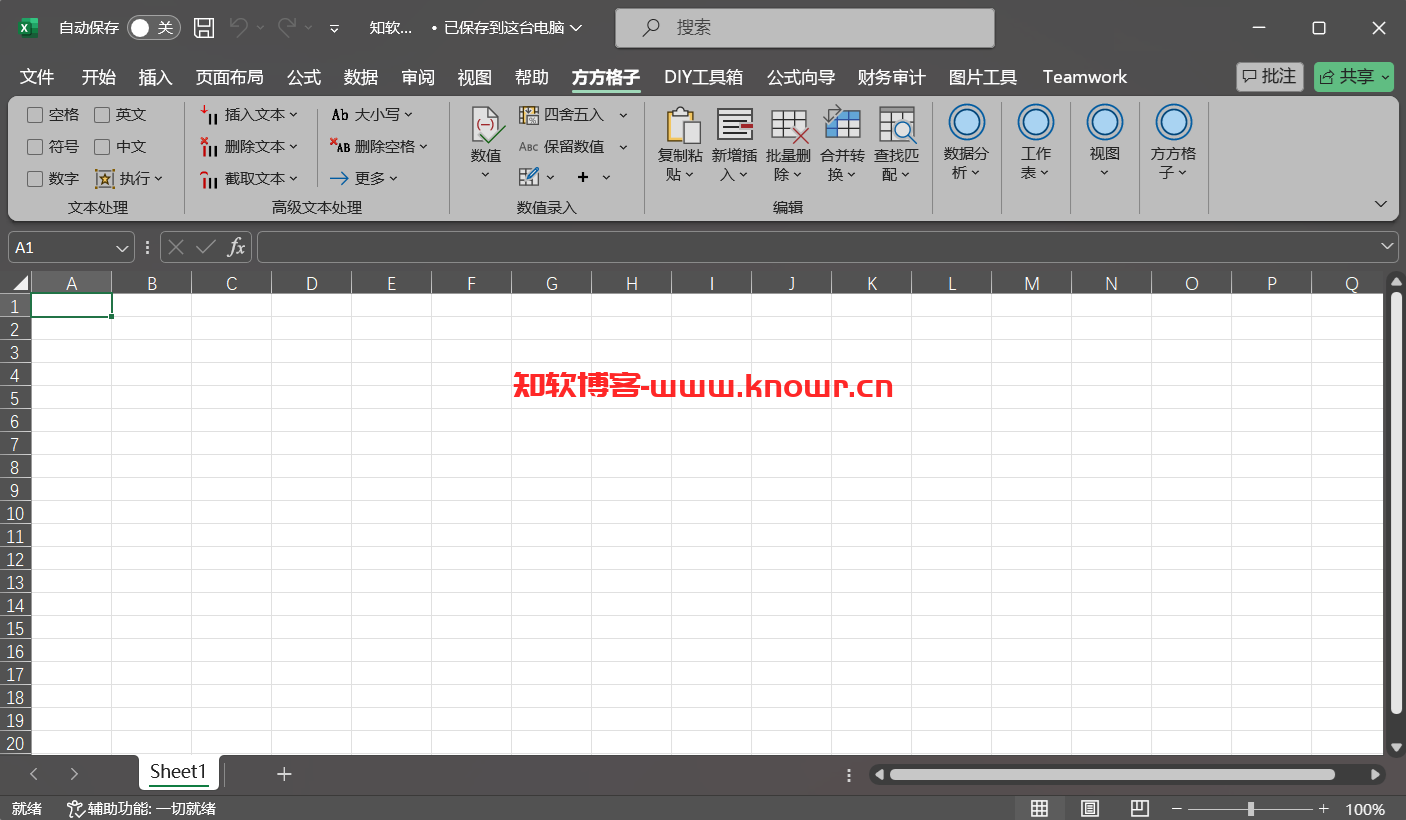Click the 四舍五入 rounding icon
The image size is (1406, 820).
tap(529, 115)
